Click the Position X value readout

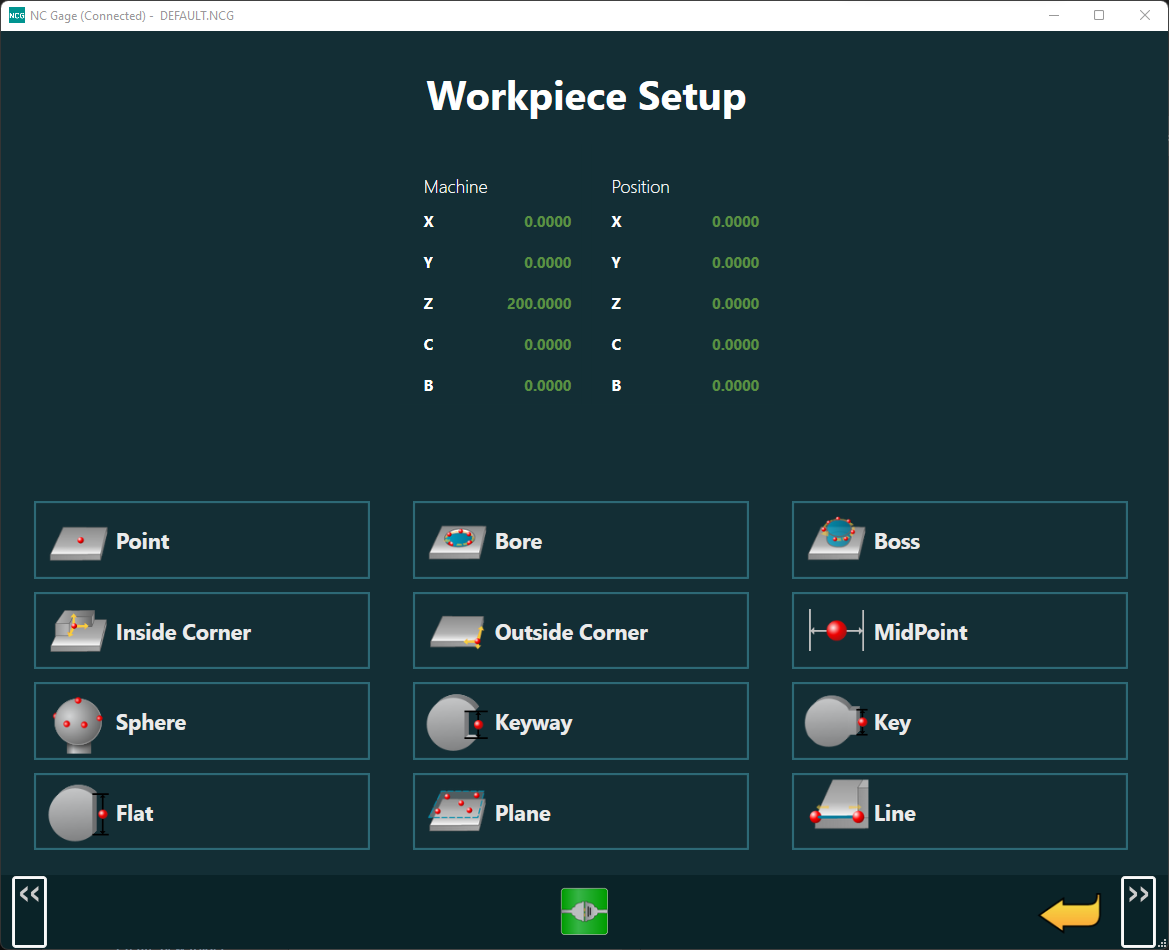735,222
